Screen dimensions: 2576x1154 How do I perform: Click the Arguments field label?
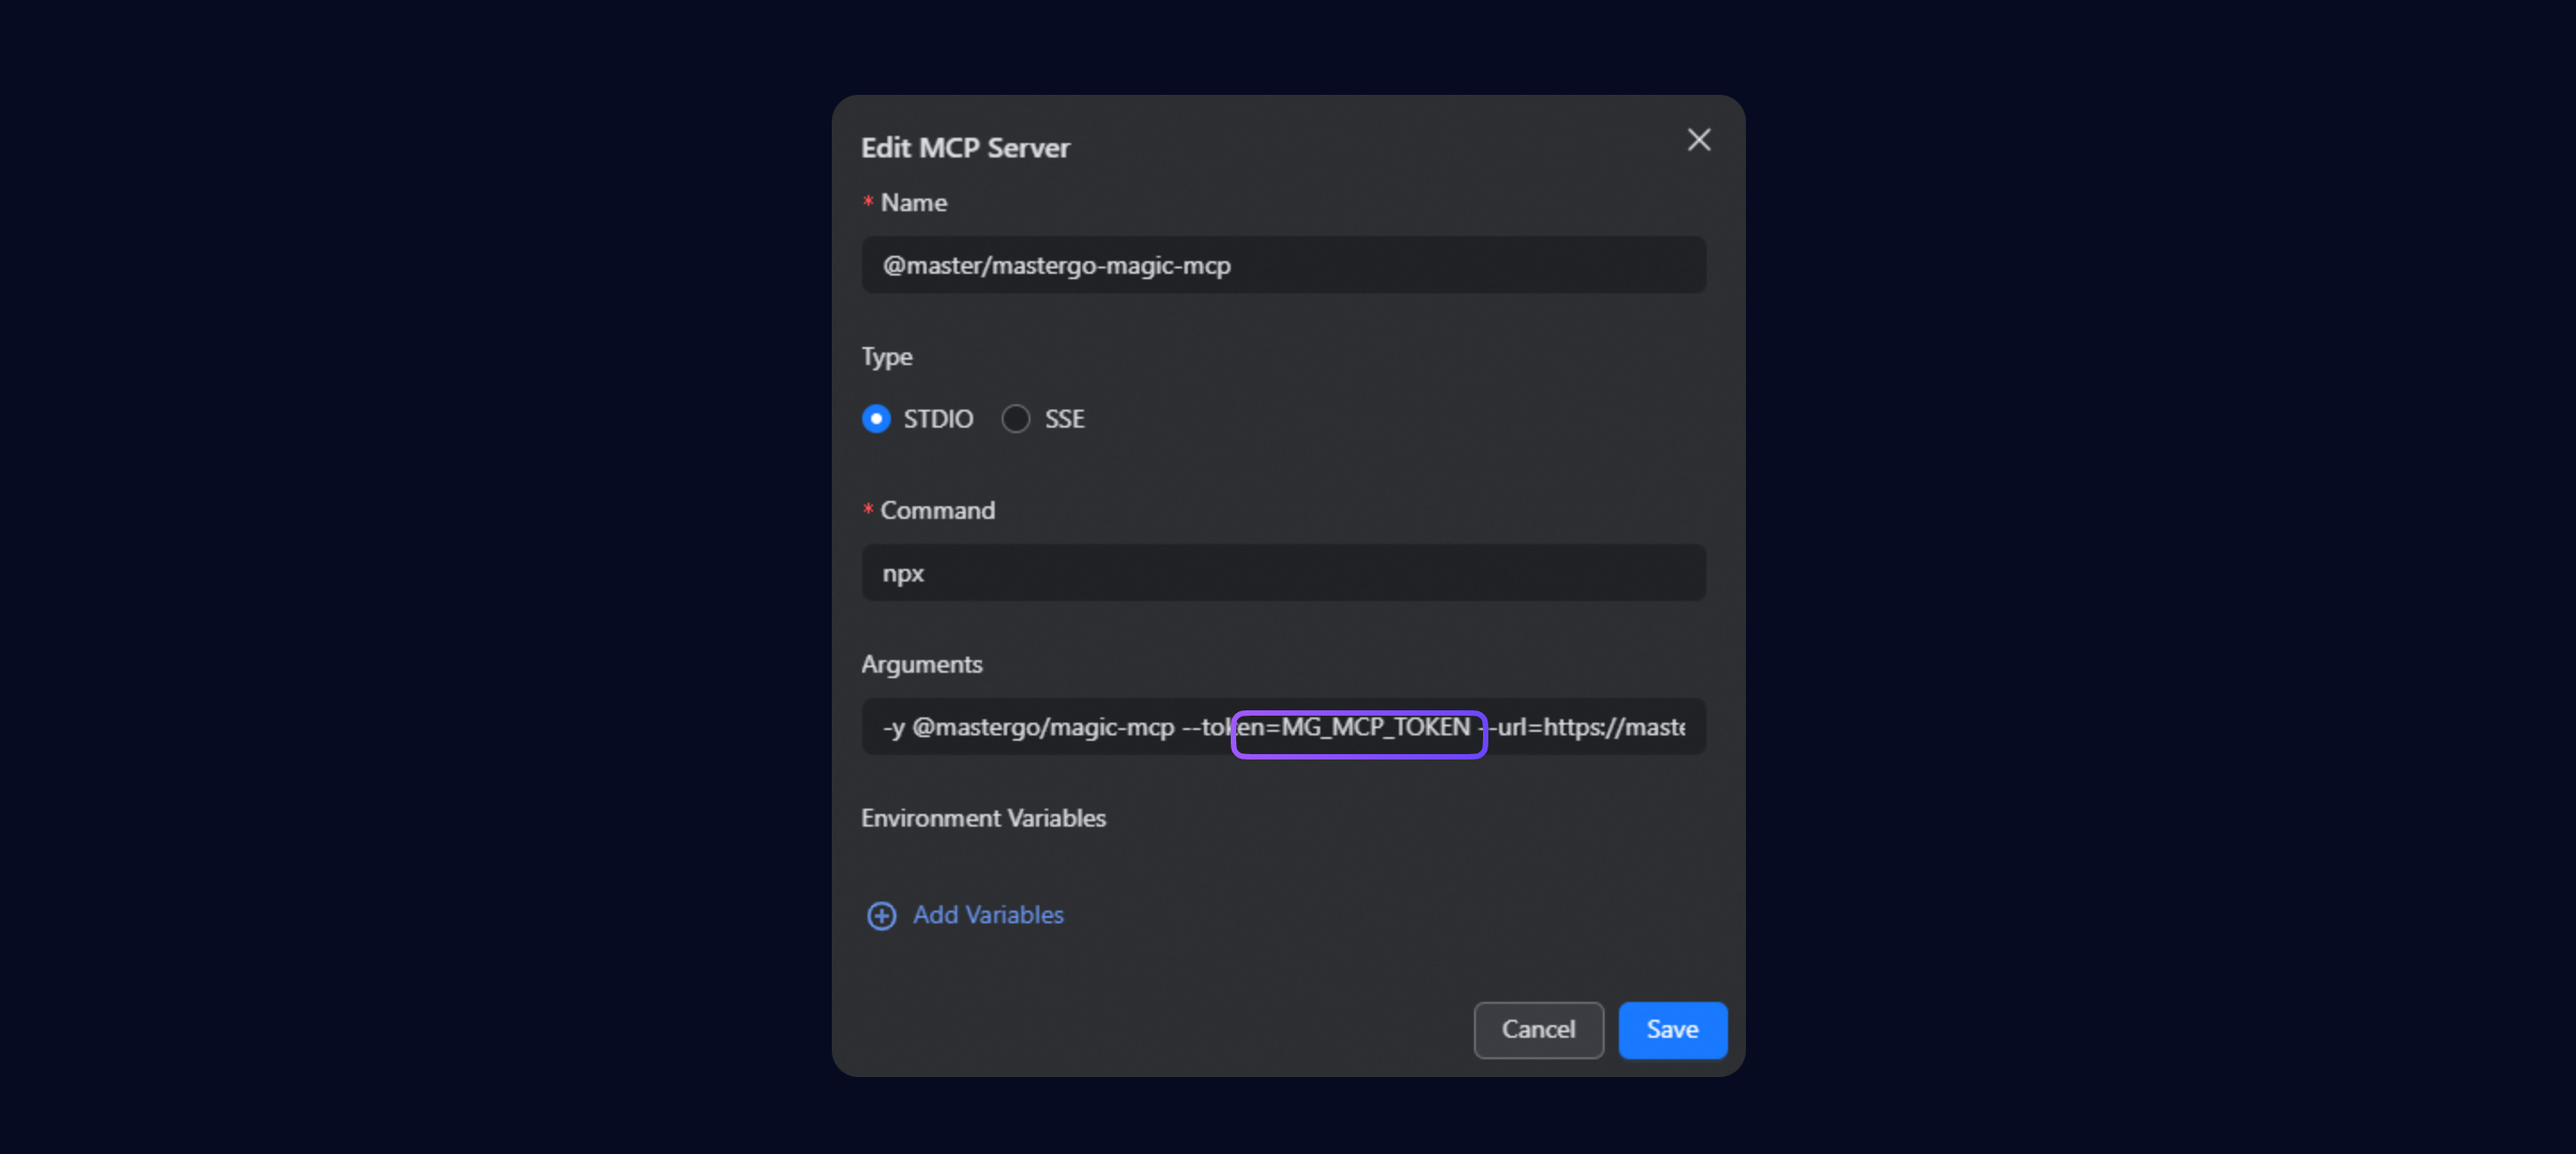click(x=921, y=664)
